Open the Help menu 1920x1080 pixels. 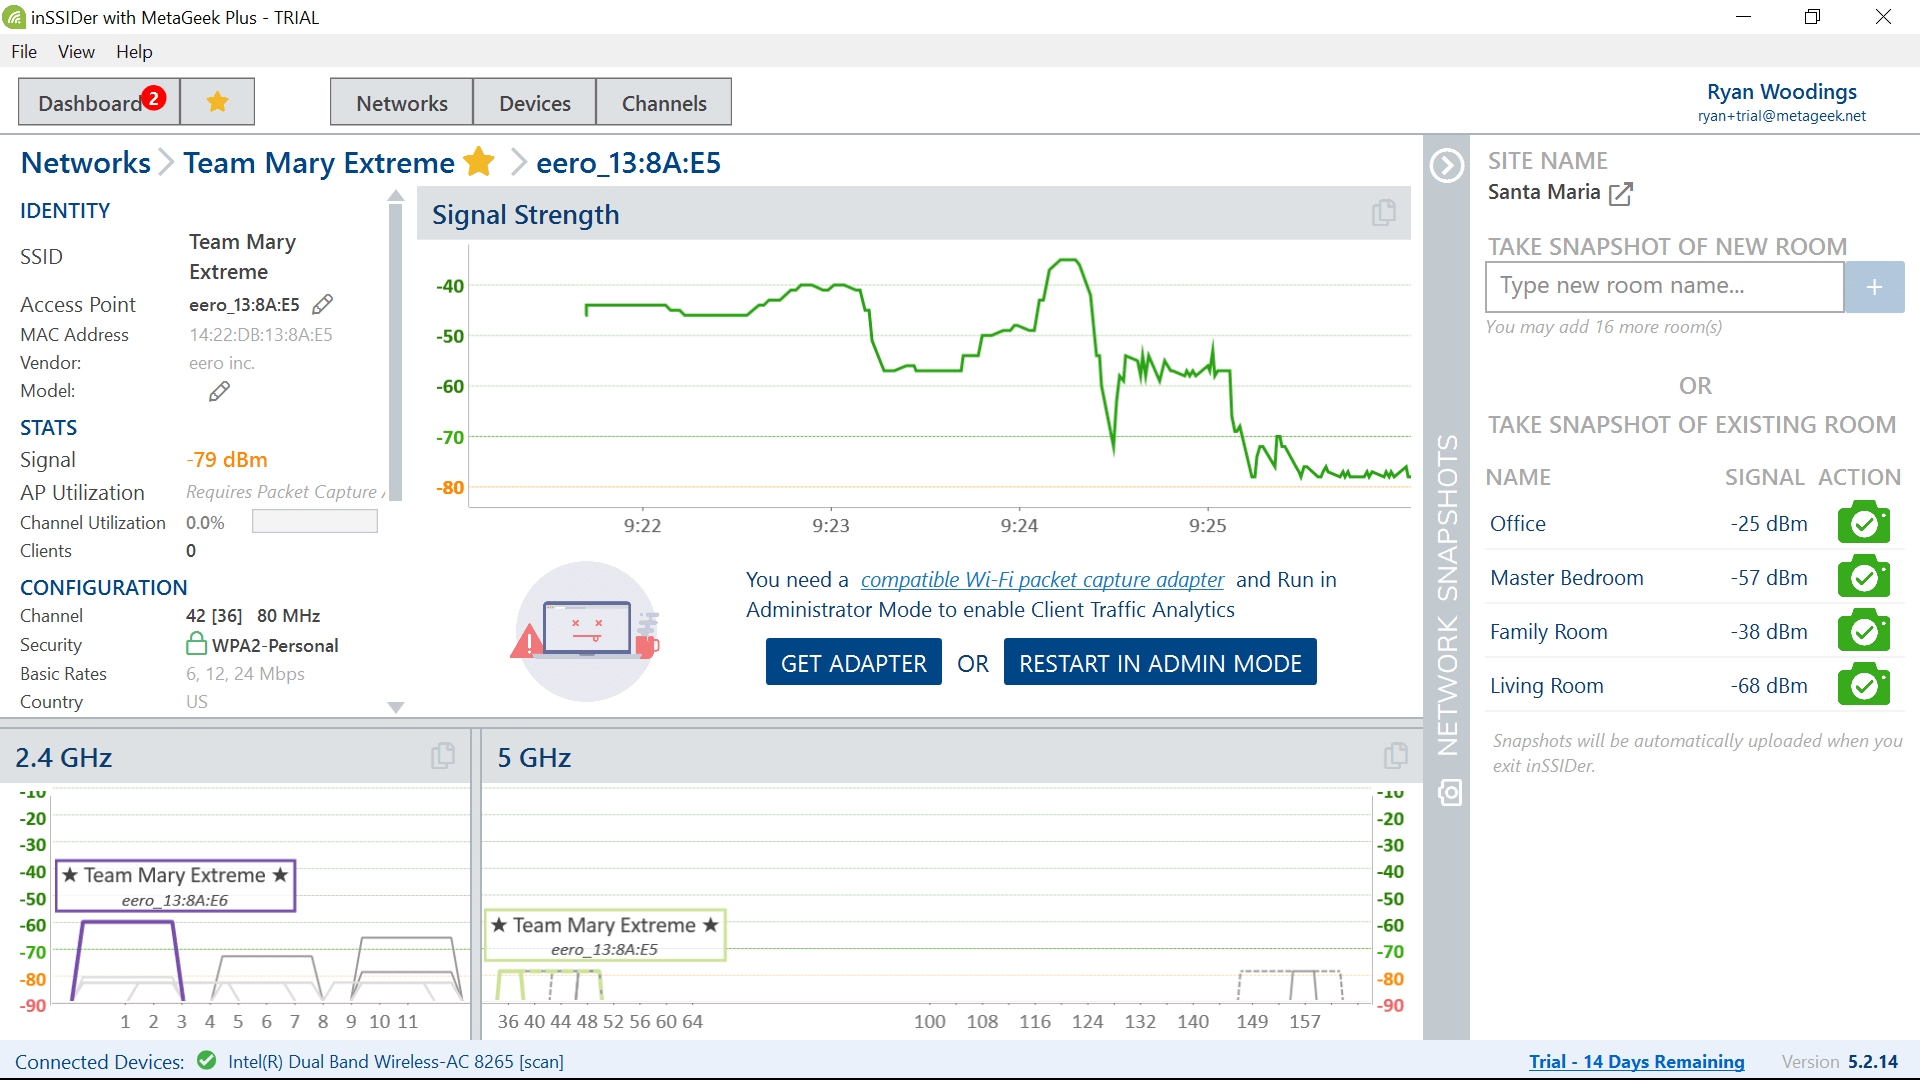(x=134, y=51)
